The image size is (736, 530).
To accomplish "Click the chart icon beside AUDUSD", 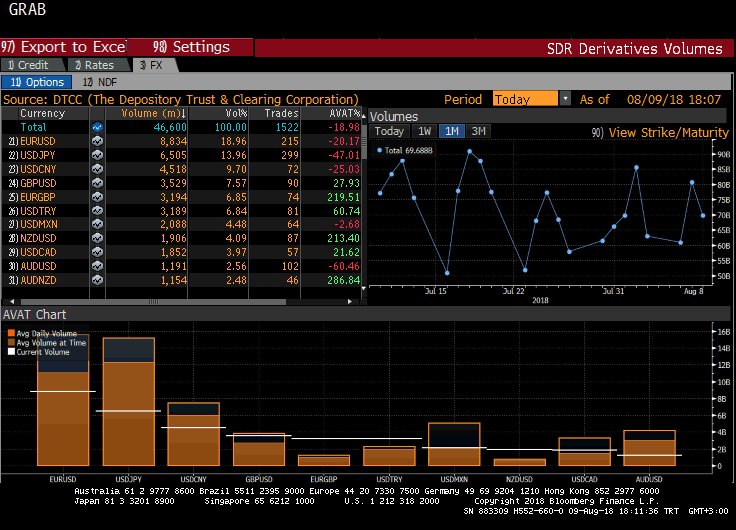I will pyautogui.click(x=97, y=266).
